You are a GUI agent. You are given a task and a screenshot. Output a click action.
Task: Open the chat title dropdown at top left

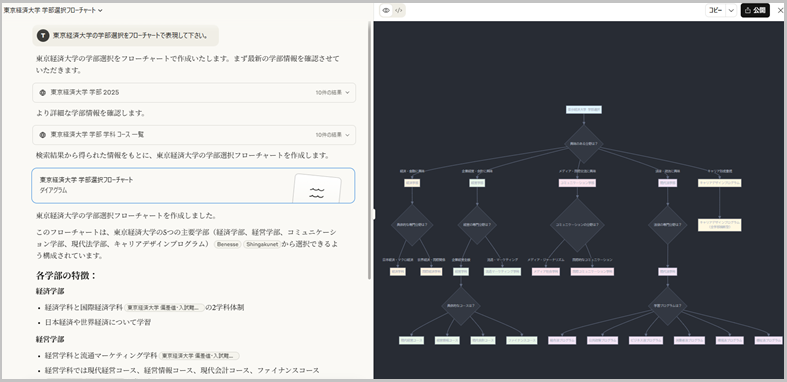(53, 10)
